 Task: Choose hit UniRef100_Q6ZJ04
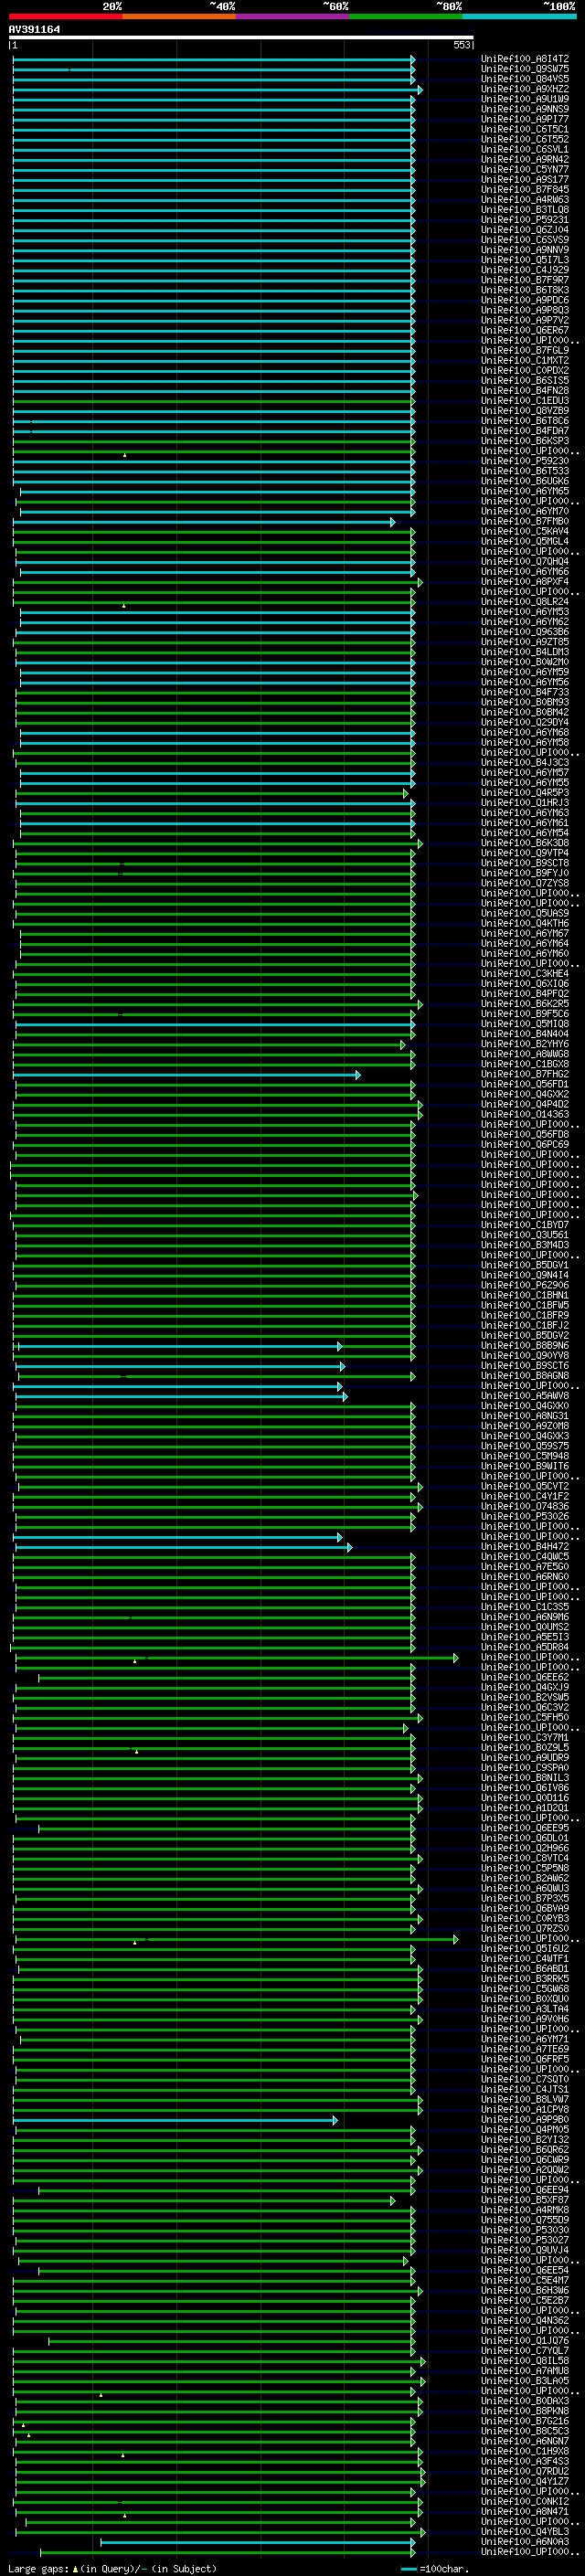click(525, 229)
